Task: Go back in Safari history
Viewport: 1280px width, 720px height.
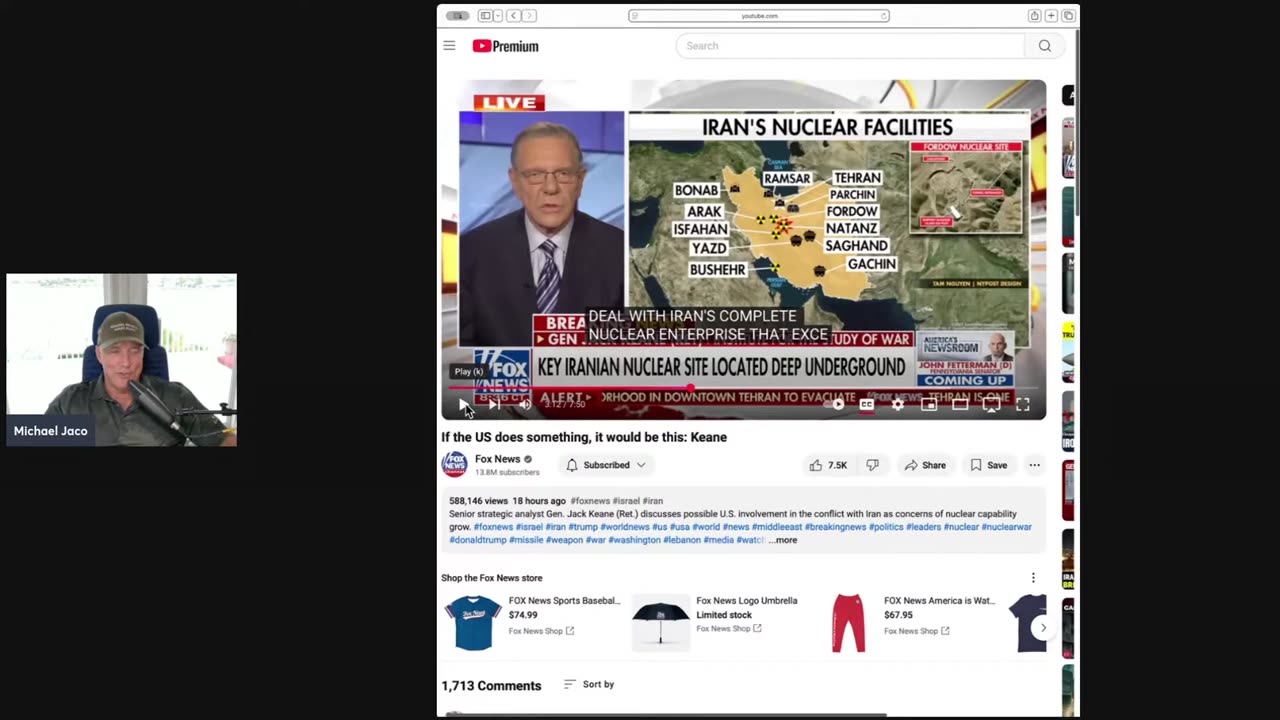Action: [513, 16]
